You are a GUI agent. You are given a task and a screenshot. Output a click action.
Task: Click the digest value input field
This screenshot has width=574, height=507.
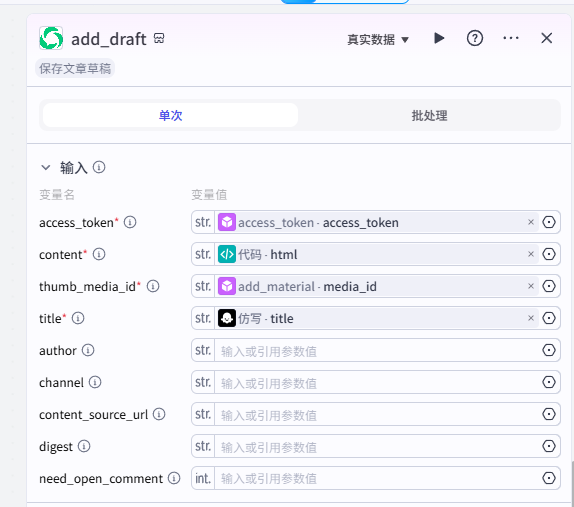[377, 446]
